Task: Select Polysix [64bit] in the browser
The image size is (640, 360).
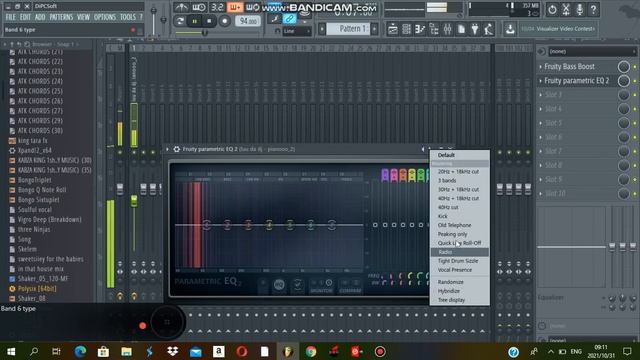Action: click(37, 289)
